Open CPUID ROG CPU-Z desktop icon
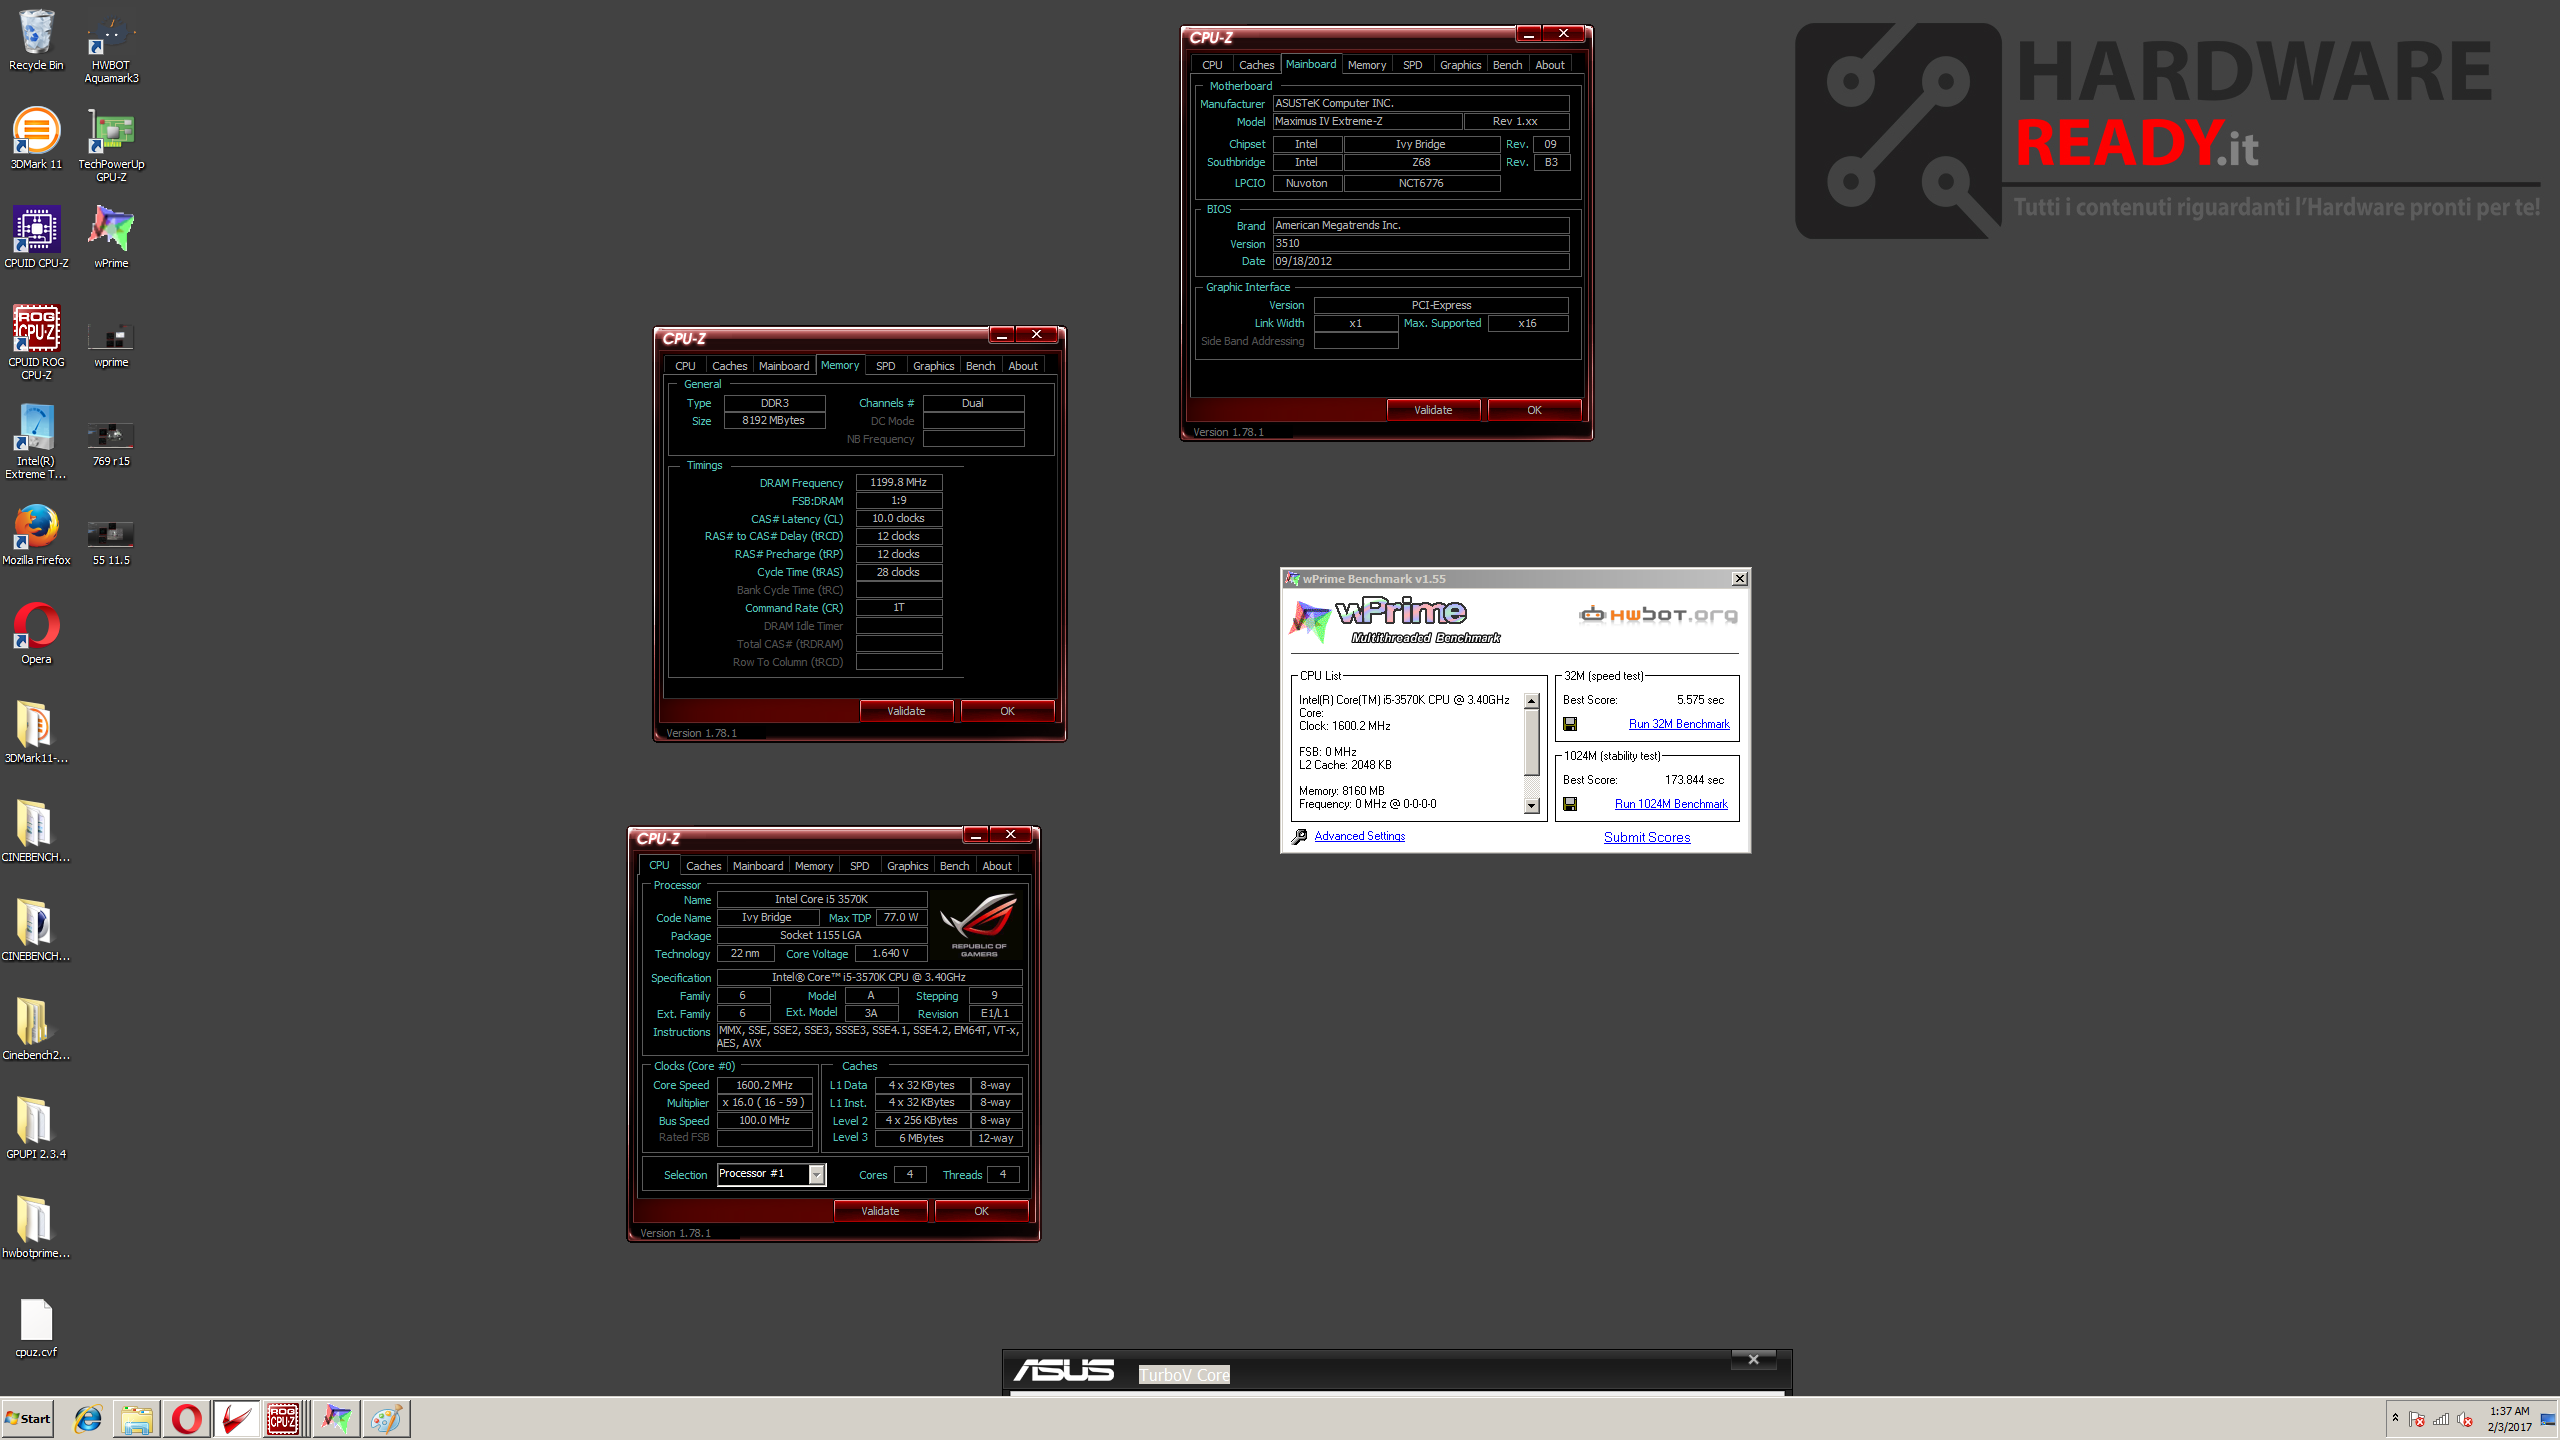Image resolution: width=2560 pixels, height=1440 pixels. coord(36,343)
